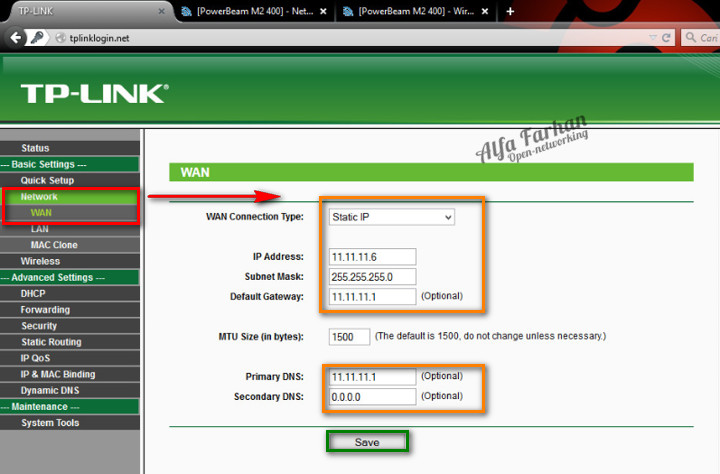The width and height of the screenshot is (720, 474).
Task: Click the Secondary DNS field 0.0.0.0
Action: point(372,396)
